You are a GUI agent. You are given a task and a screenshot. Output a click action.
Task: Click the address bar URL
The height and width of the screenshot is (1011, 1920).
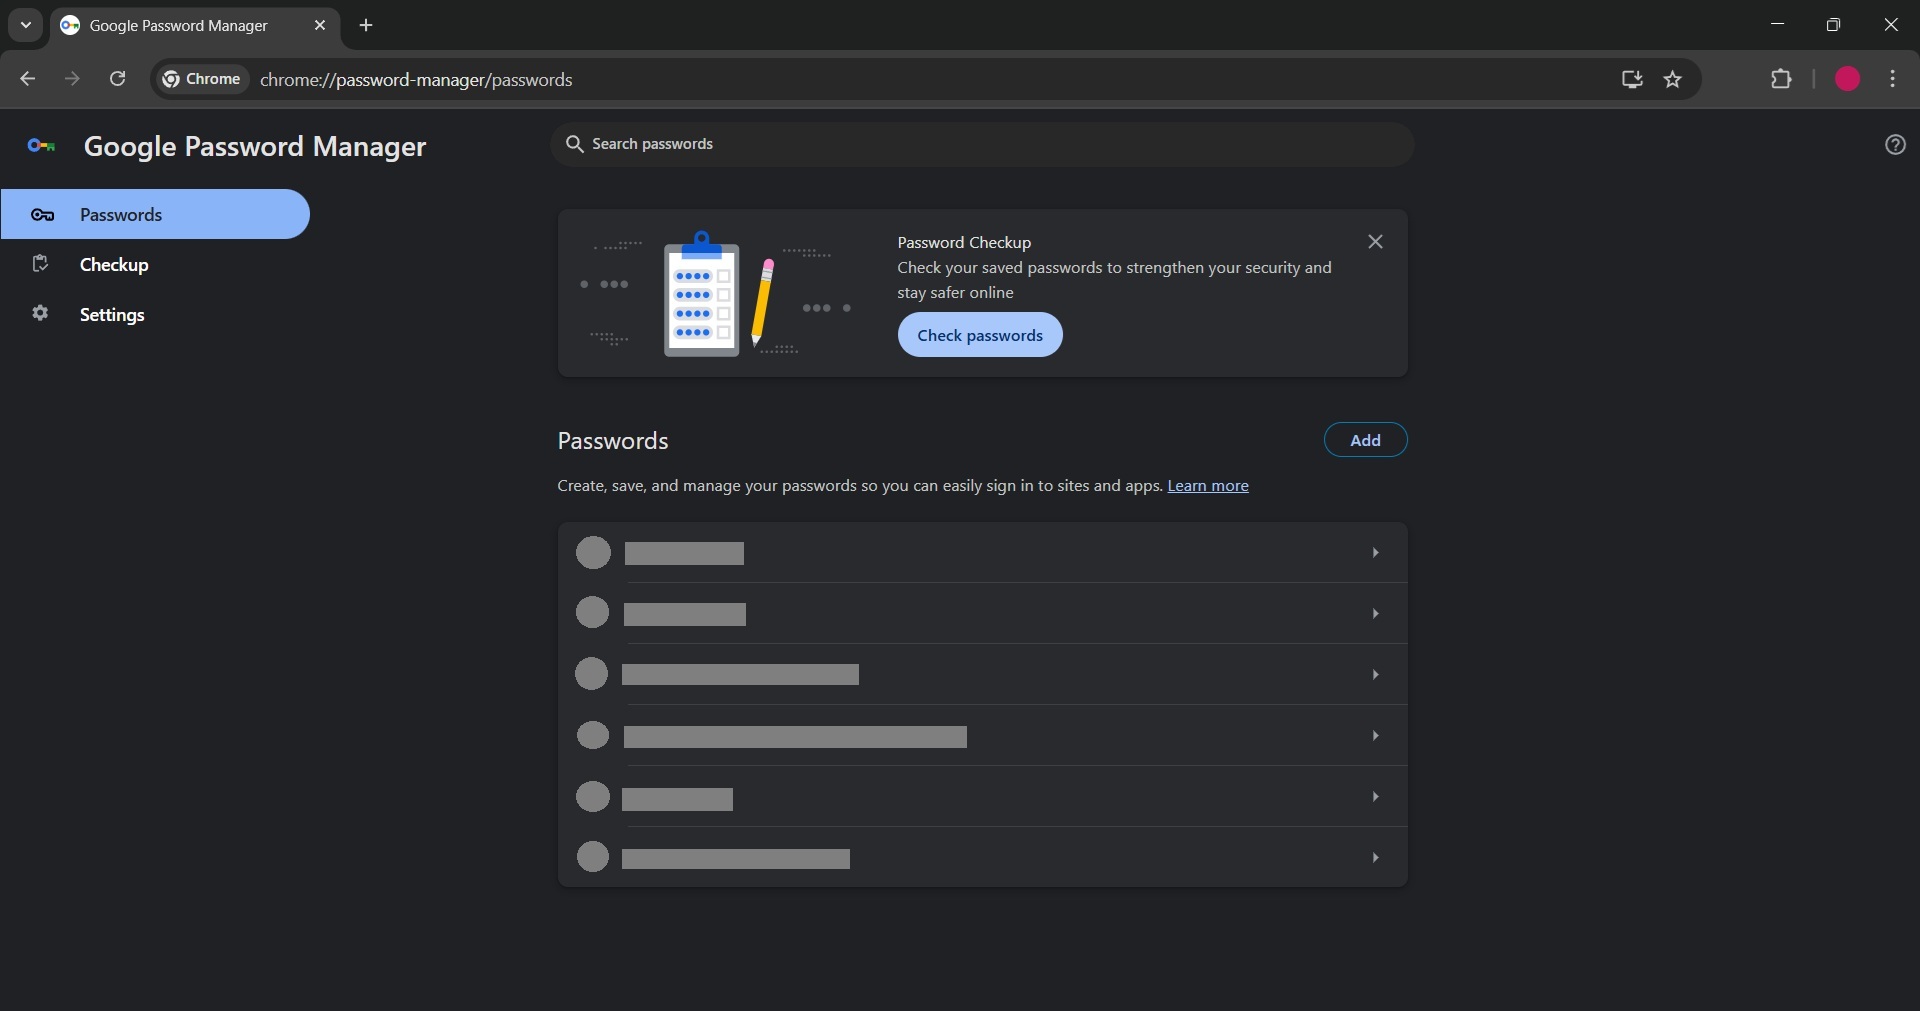(416, 80)
